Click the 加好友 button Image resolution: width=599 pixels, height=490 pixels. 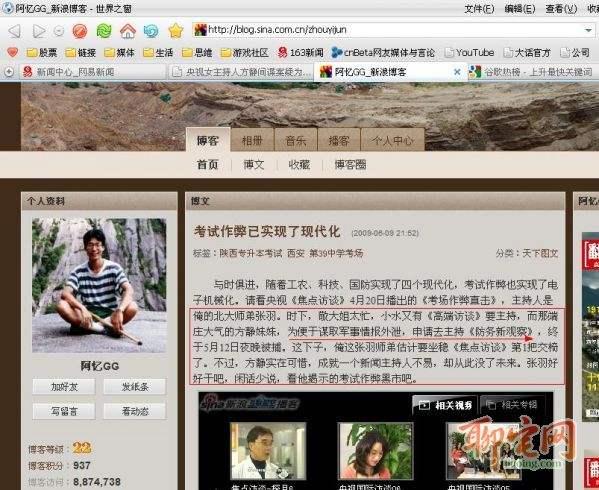click(x=64, y=387)
